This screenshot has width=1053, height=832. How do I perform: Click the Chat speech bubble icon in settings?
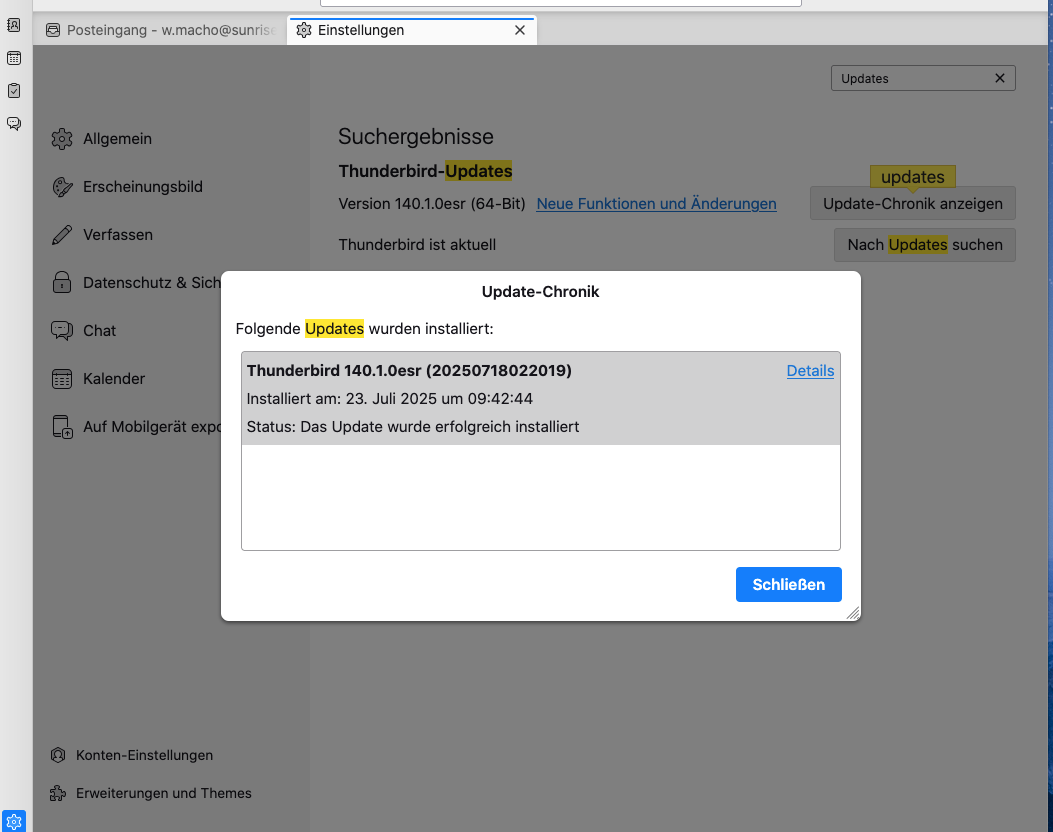click(62, 330)
